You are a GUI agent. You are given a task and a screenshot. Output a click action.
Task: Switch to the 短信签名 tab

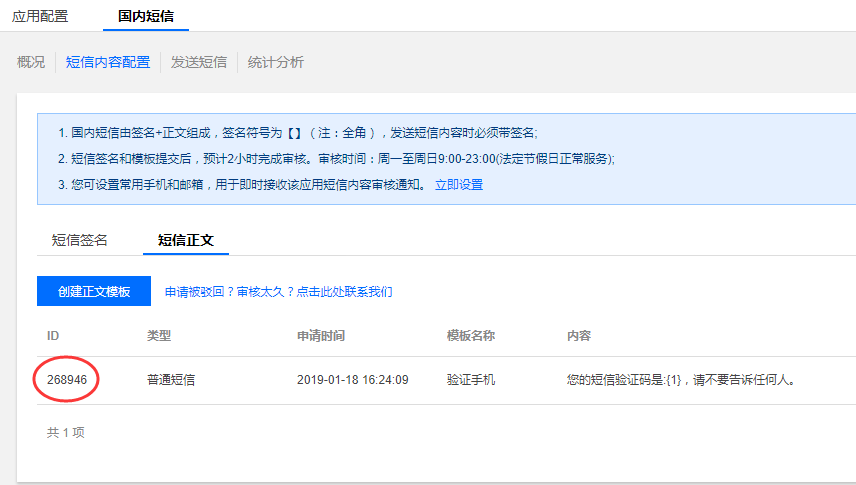coord(79,240)
